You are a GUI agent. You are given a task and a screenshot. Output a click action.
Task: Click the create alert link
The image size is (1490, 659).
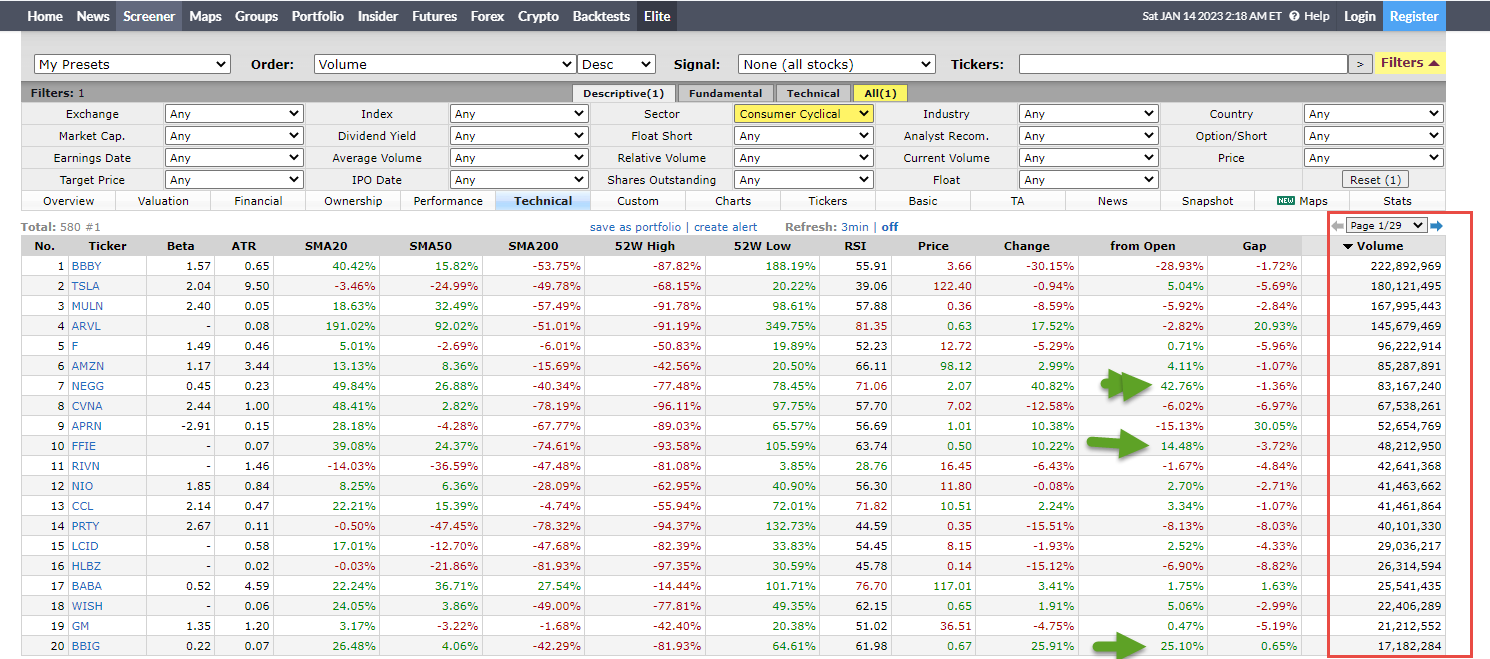coord(725,227)
